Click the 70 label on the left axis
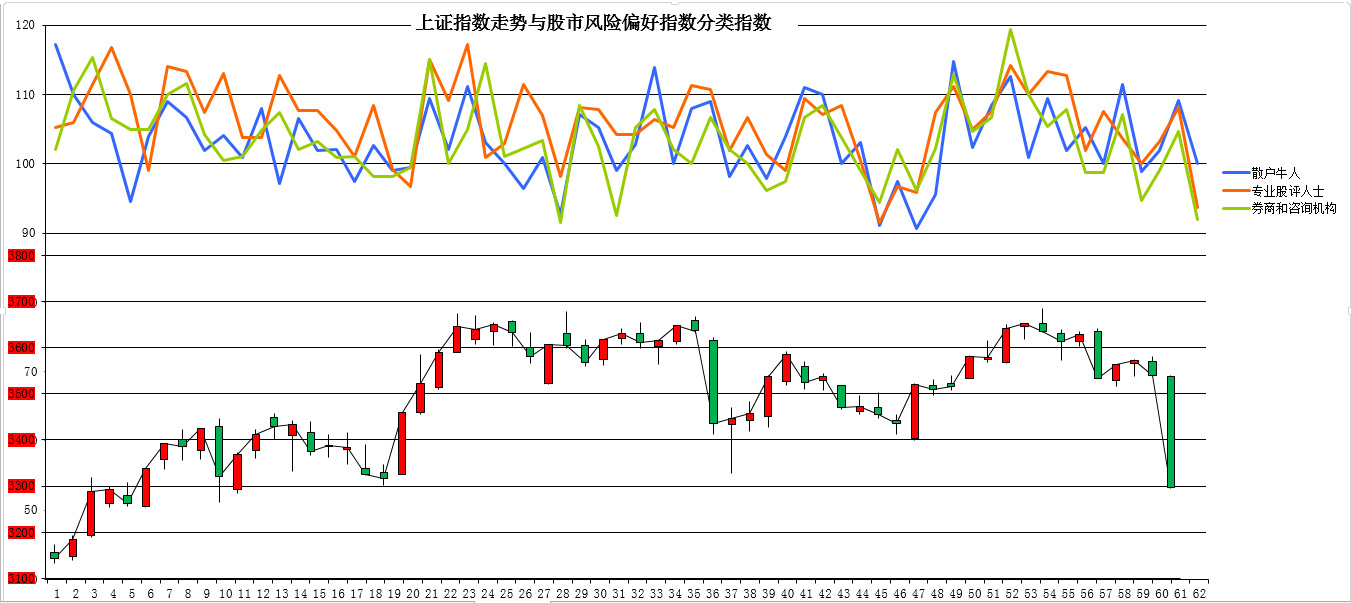The height and width of the screenshot is (603, 1351). coord(30,372)
